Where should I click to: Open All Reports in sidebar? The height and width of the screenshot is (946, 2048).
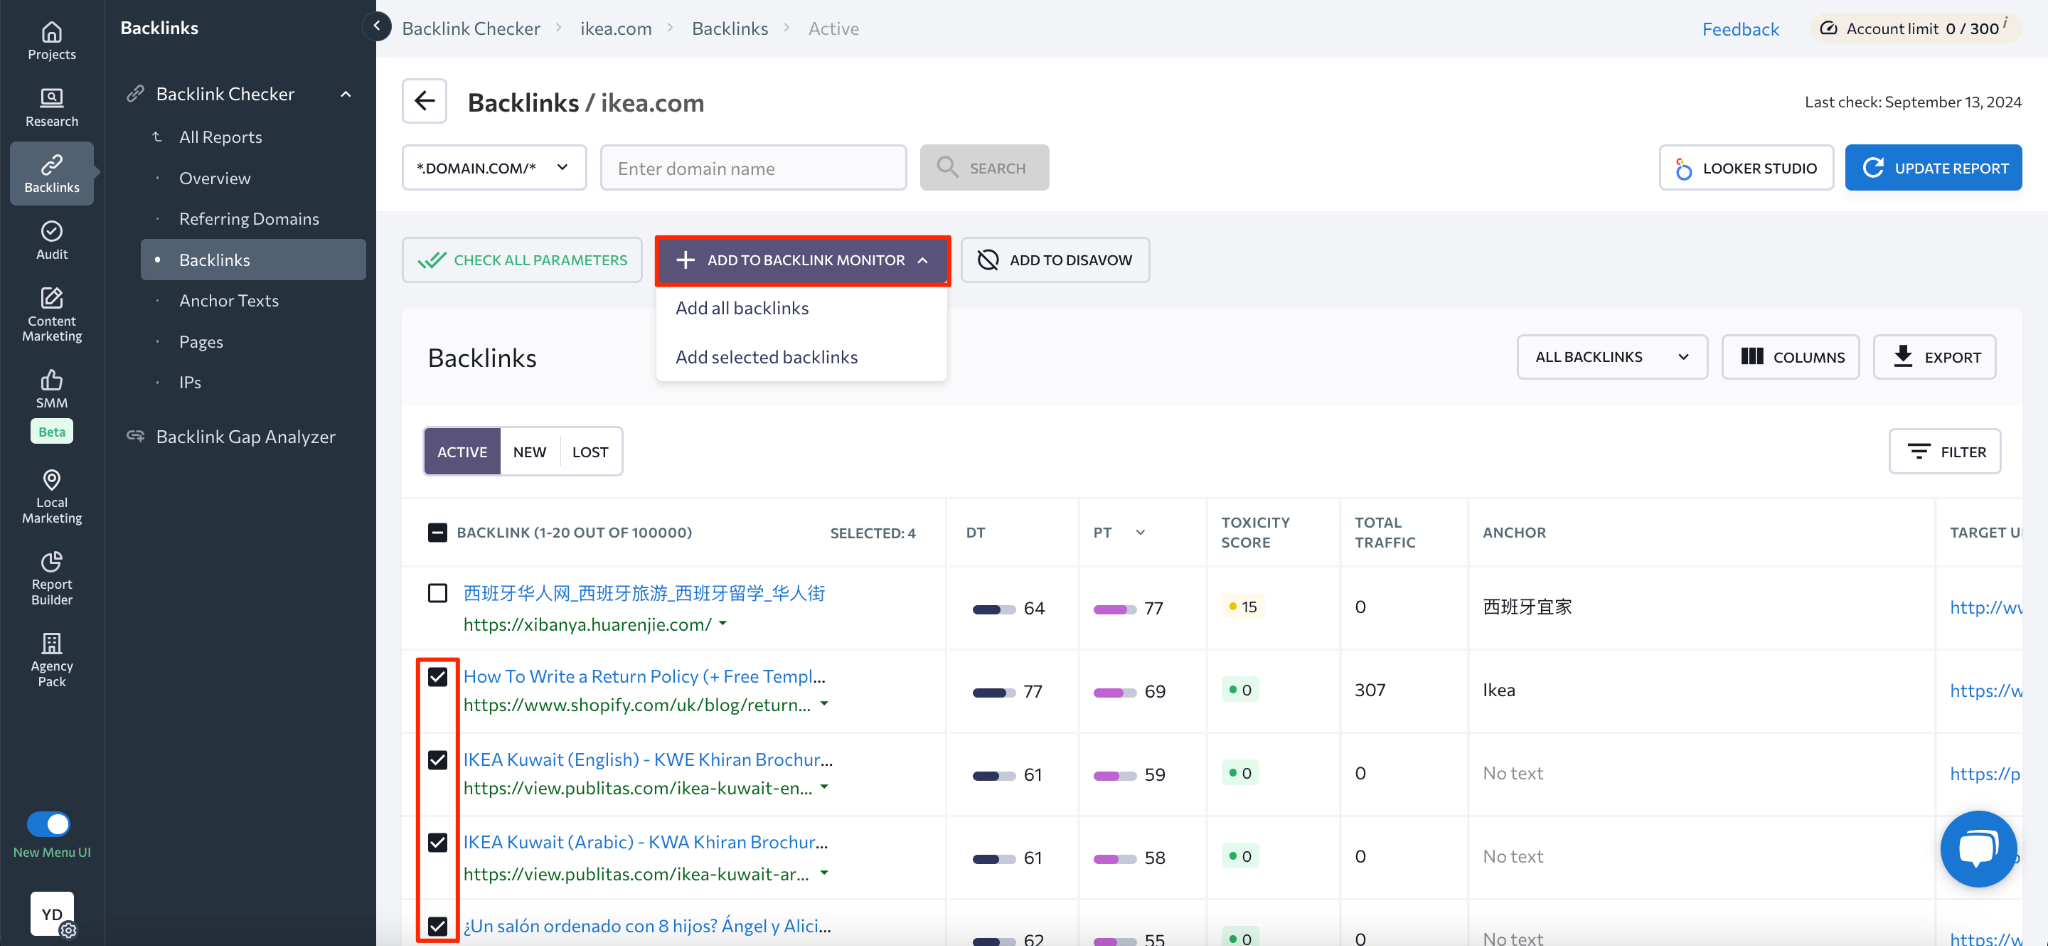click(221, 137)
